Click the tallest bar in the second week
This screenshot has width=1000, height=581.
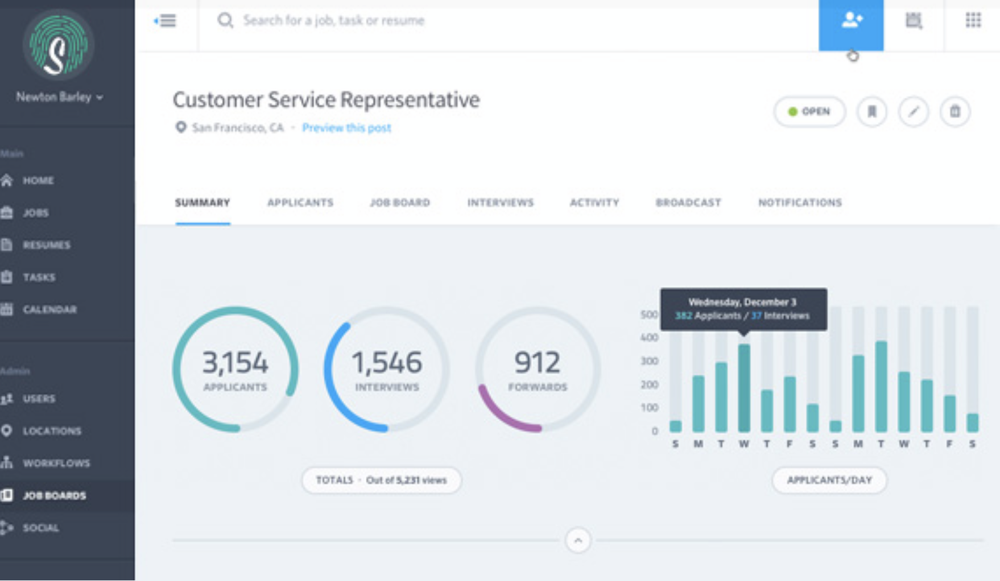(881, 386)
